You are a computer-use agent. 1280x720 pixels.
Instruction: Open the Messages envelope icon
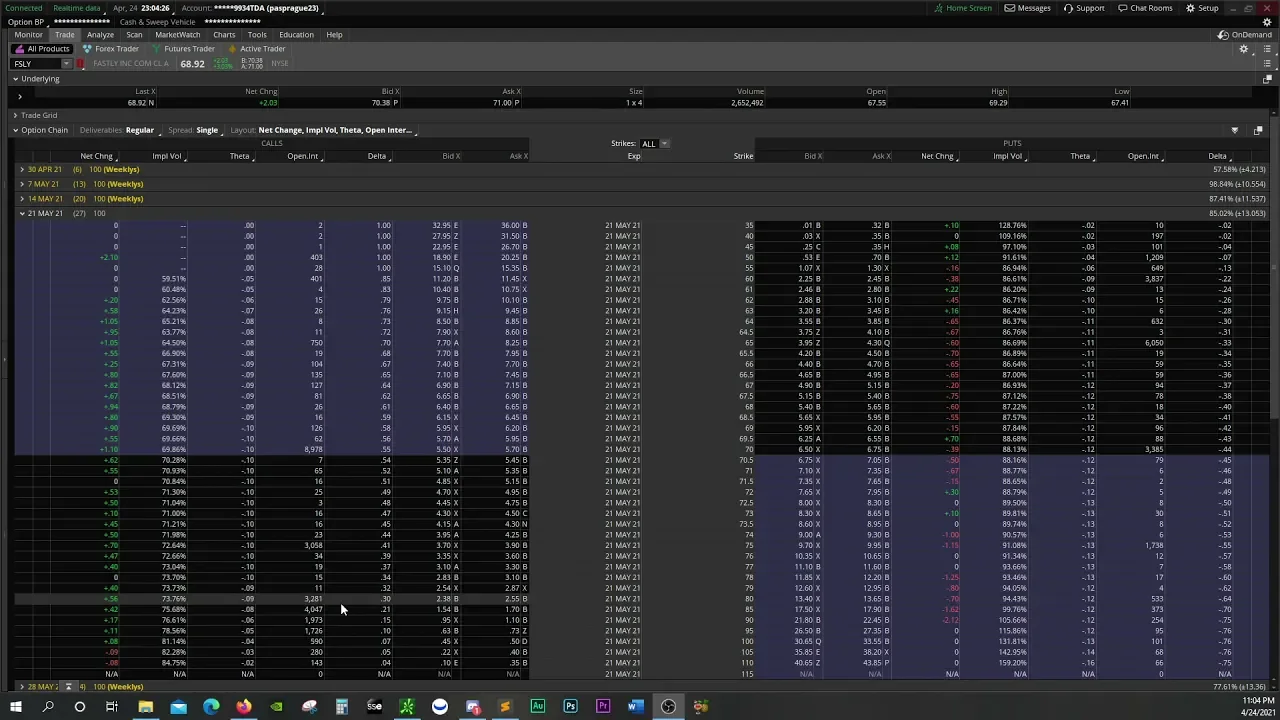(x=1009, y=8)
